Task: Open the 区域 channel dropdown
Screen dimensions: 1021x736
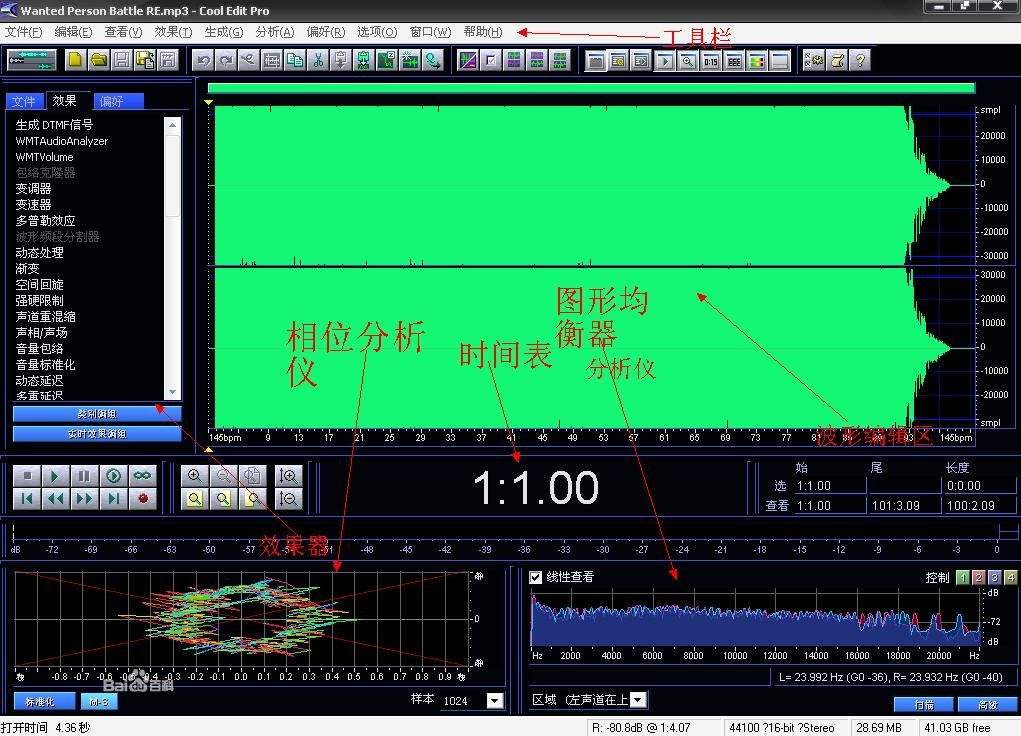Action: (638, 700)
